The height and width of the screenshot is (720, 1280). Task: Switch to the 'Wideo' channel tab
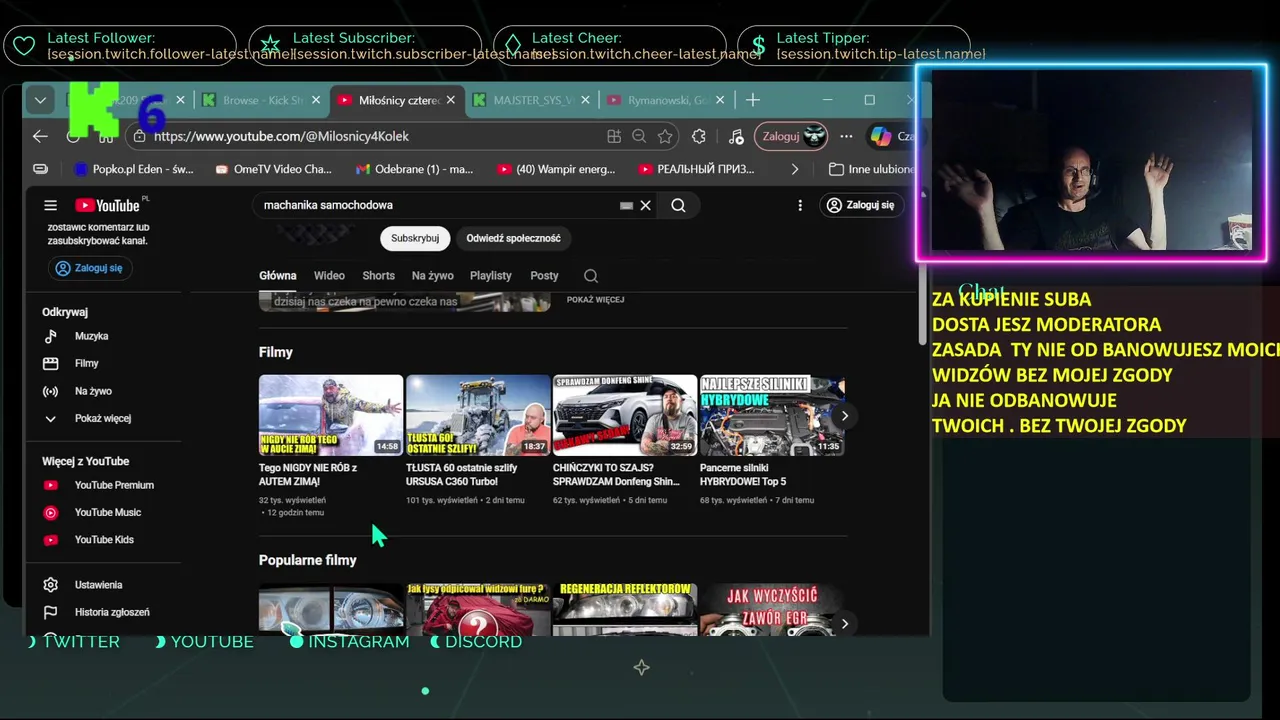pos(329,276)
